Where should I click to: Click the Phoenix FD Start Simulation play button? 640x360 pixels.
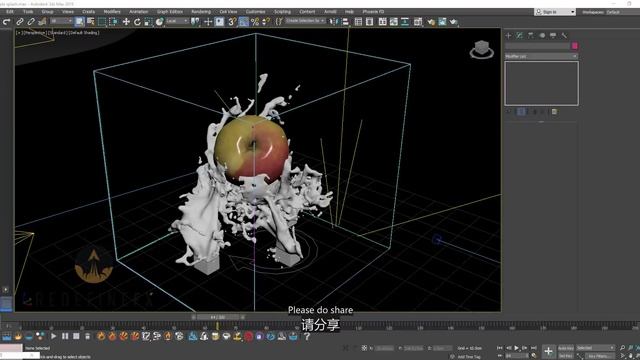tap(53, 336)
